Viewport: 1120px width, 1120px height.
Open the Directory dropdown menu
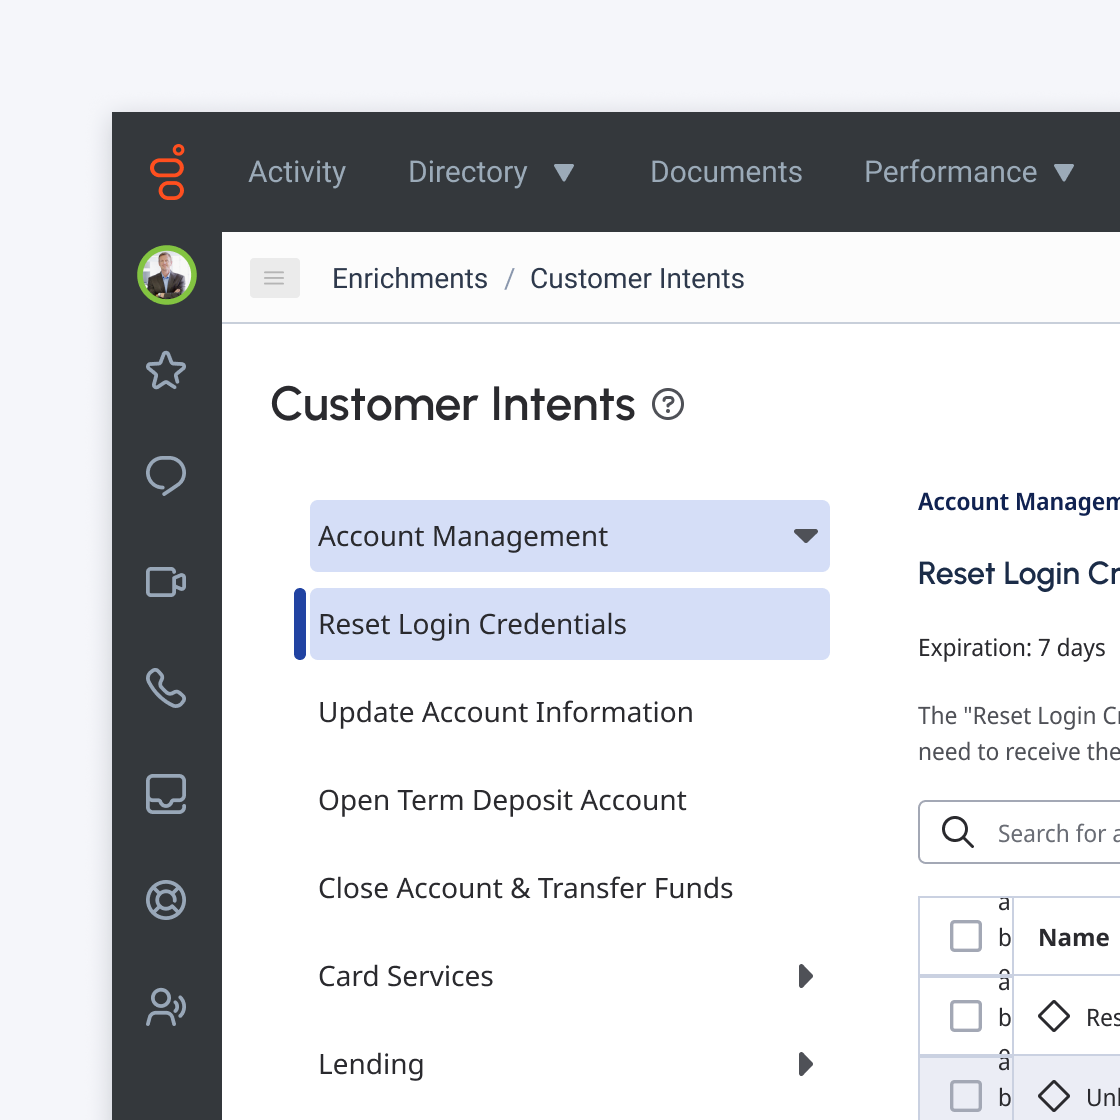(491, 172)
